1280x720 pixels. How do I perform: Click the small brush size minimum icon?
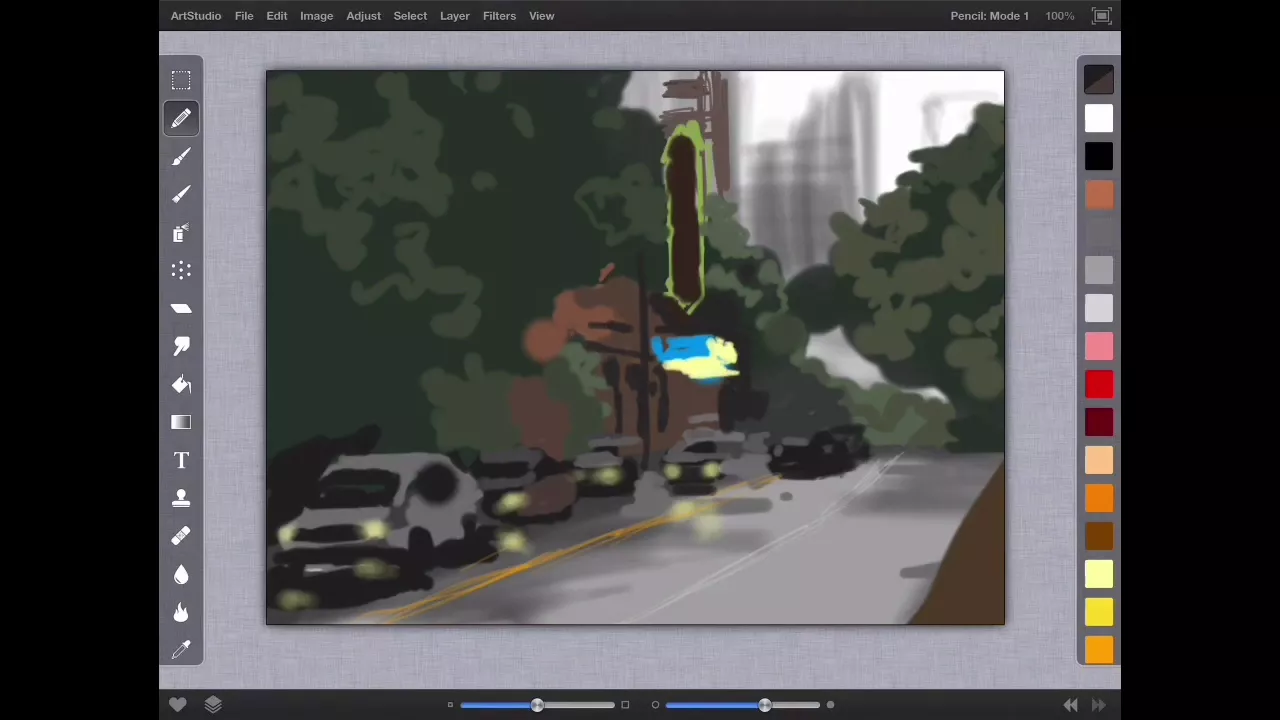[x=450, y=705]
